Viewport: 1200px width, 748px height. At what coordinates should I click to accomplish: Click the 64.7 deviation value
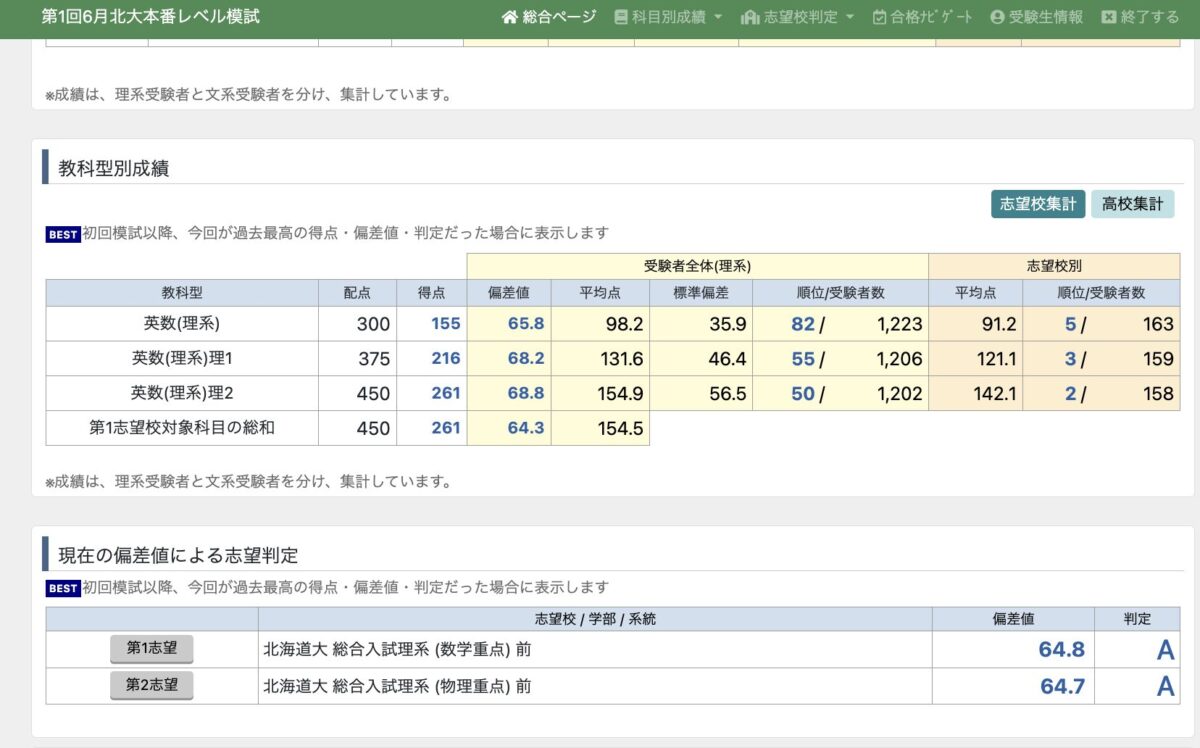click(x=1061, y=687)
